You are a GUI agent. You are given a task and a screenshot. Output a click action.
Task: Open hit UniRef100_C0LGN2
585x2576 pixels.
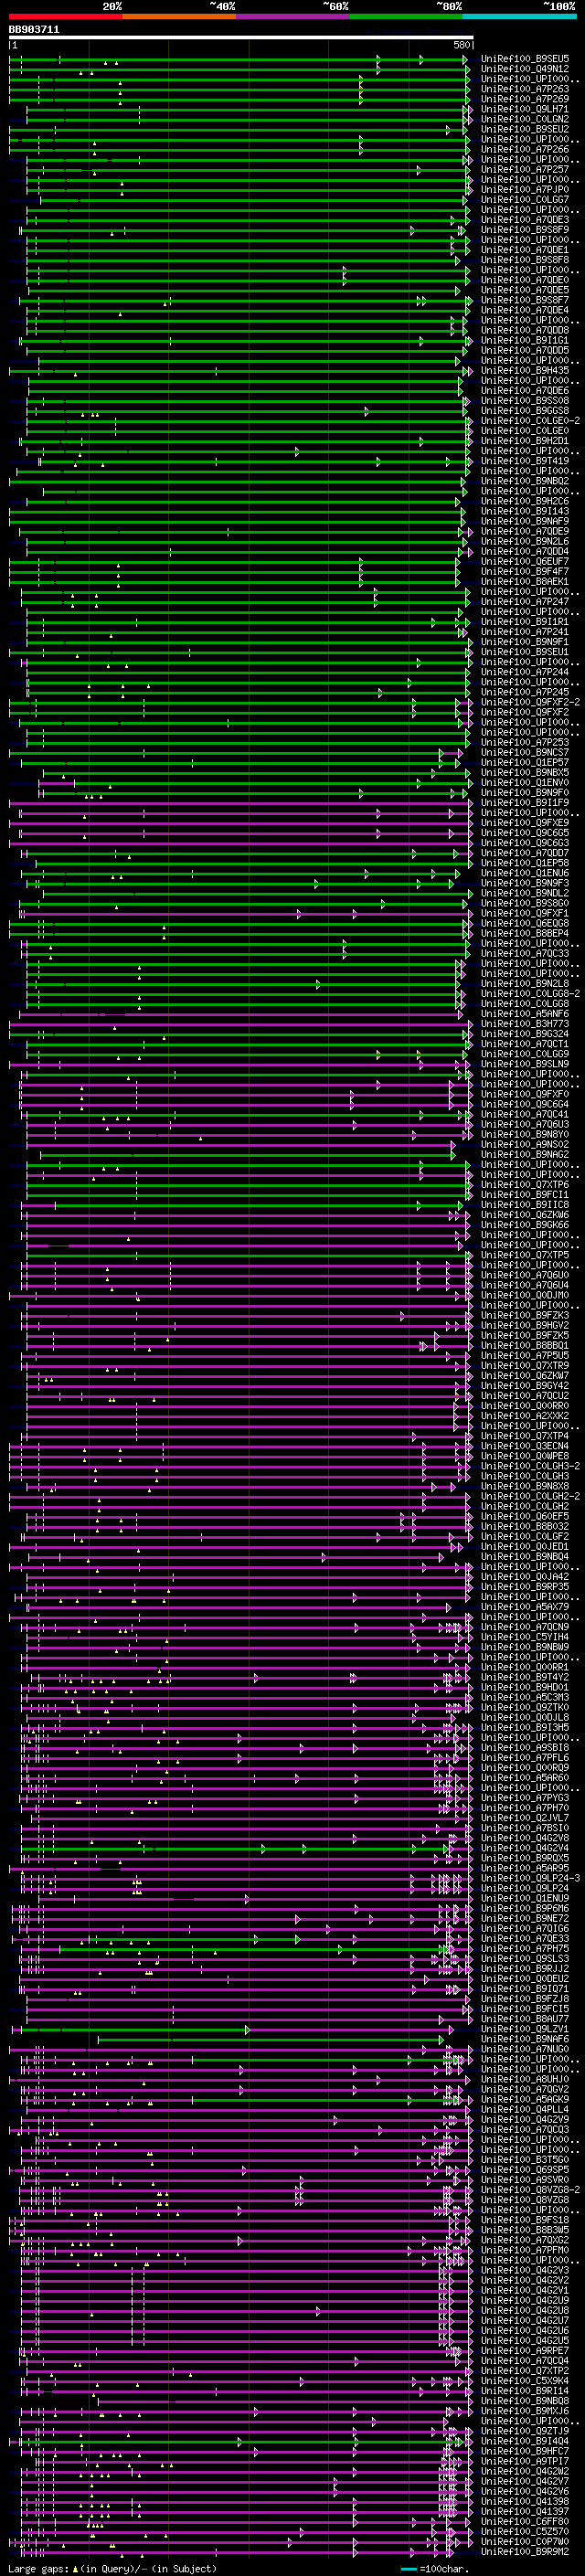(x=525, y=119)
